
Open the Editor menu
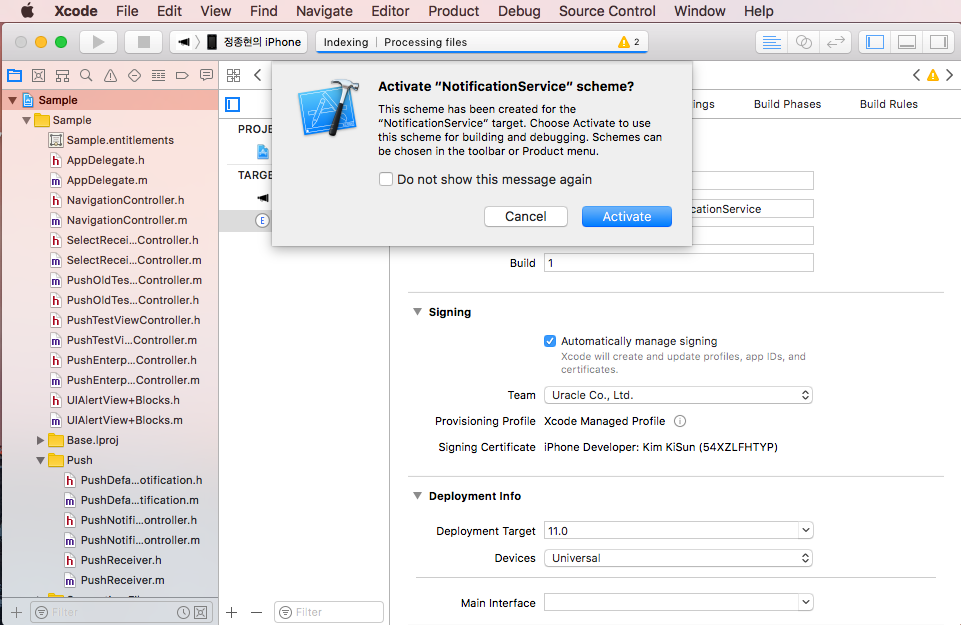(390, 11)
